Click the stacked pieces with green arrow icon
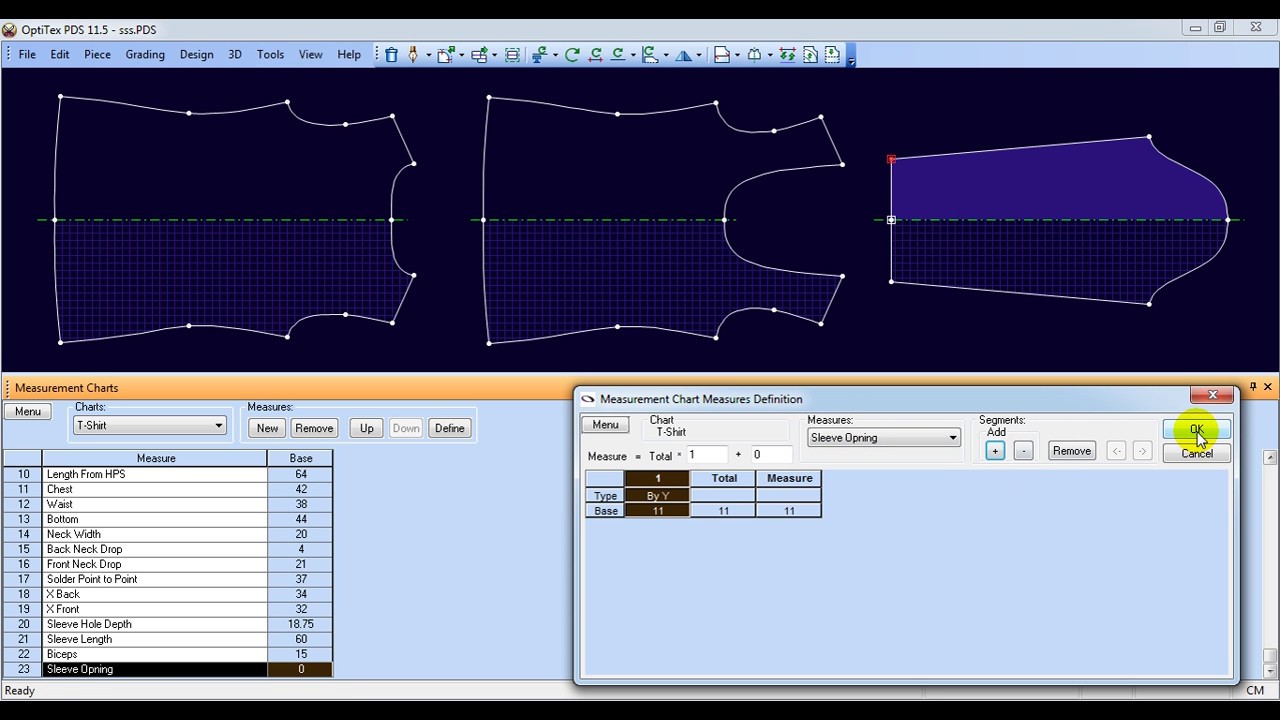This screenshot has height=720, width=1280. (479, 55)
